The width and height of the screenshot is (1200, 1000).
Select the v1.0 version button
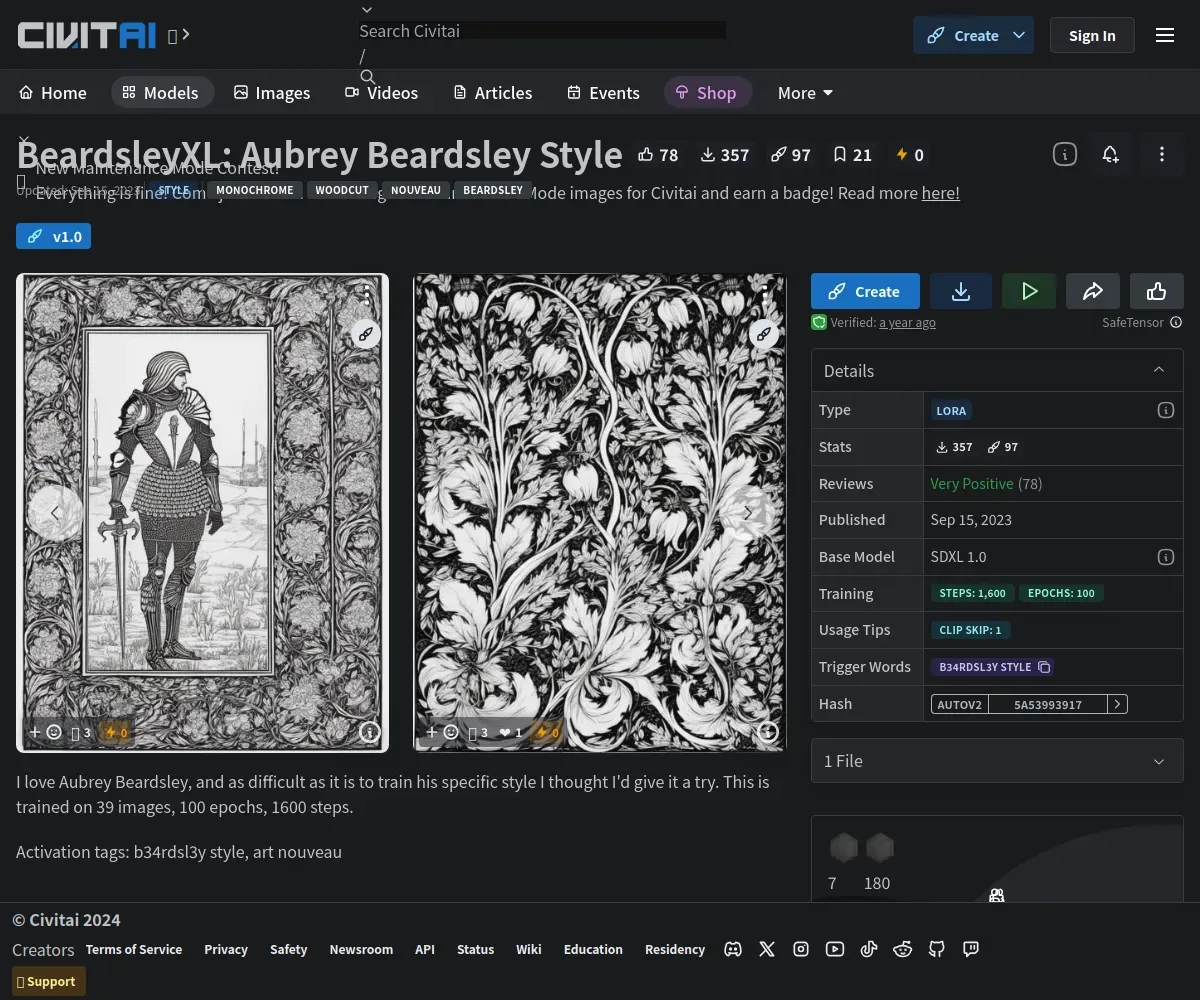[53, 237]
